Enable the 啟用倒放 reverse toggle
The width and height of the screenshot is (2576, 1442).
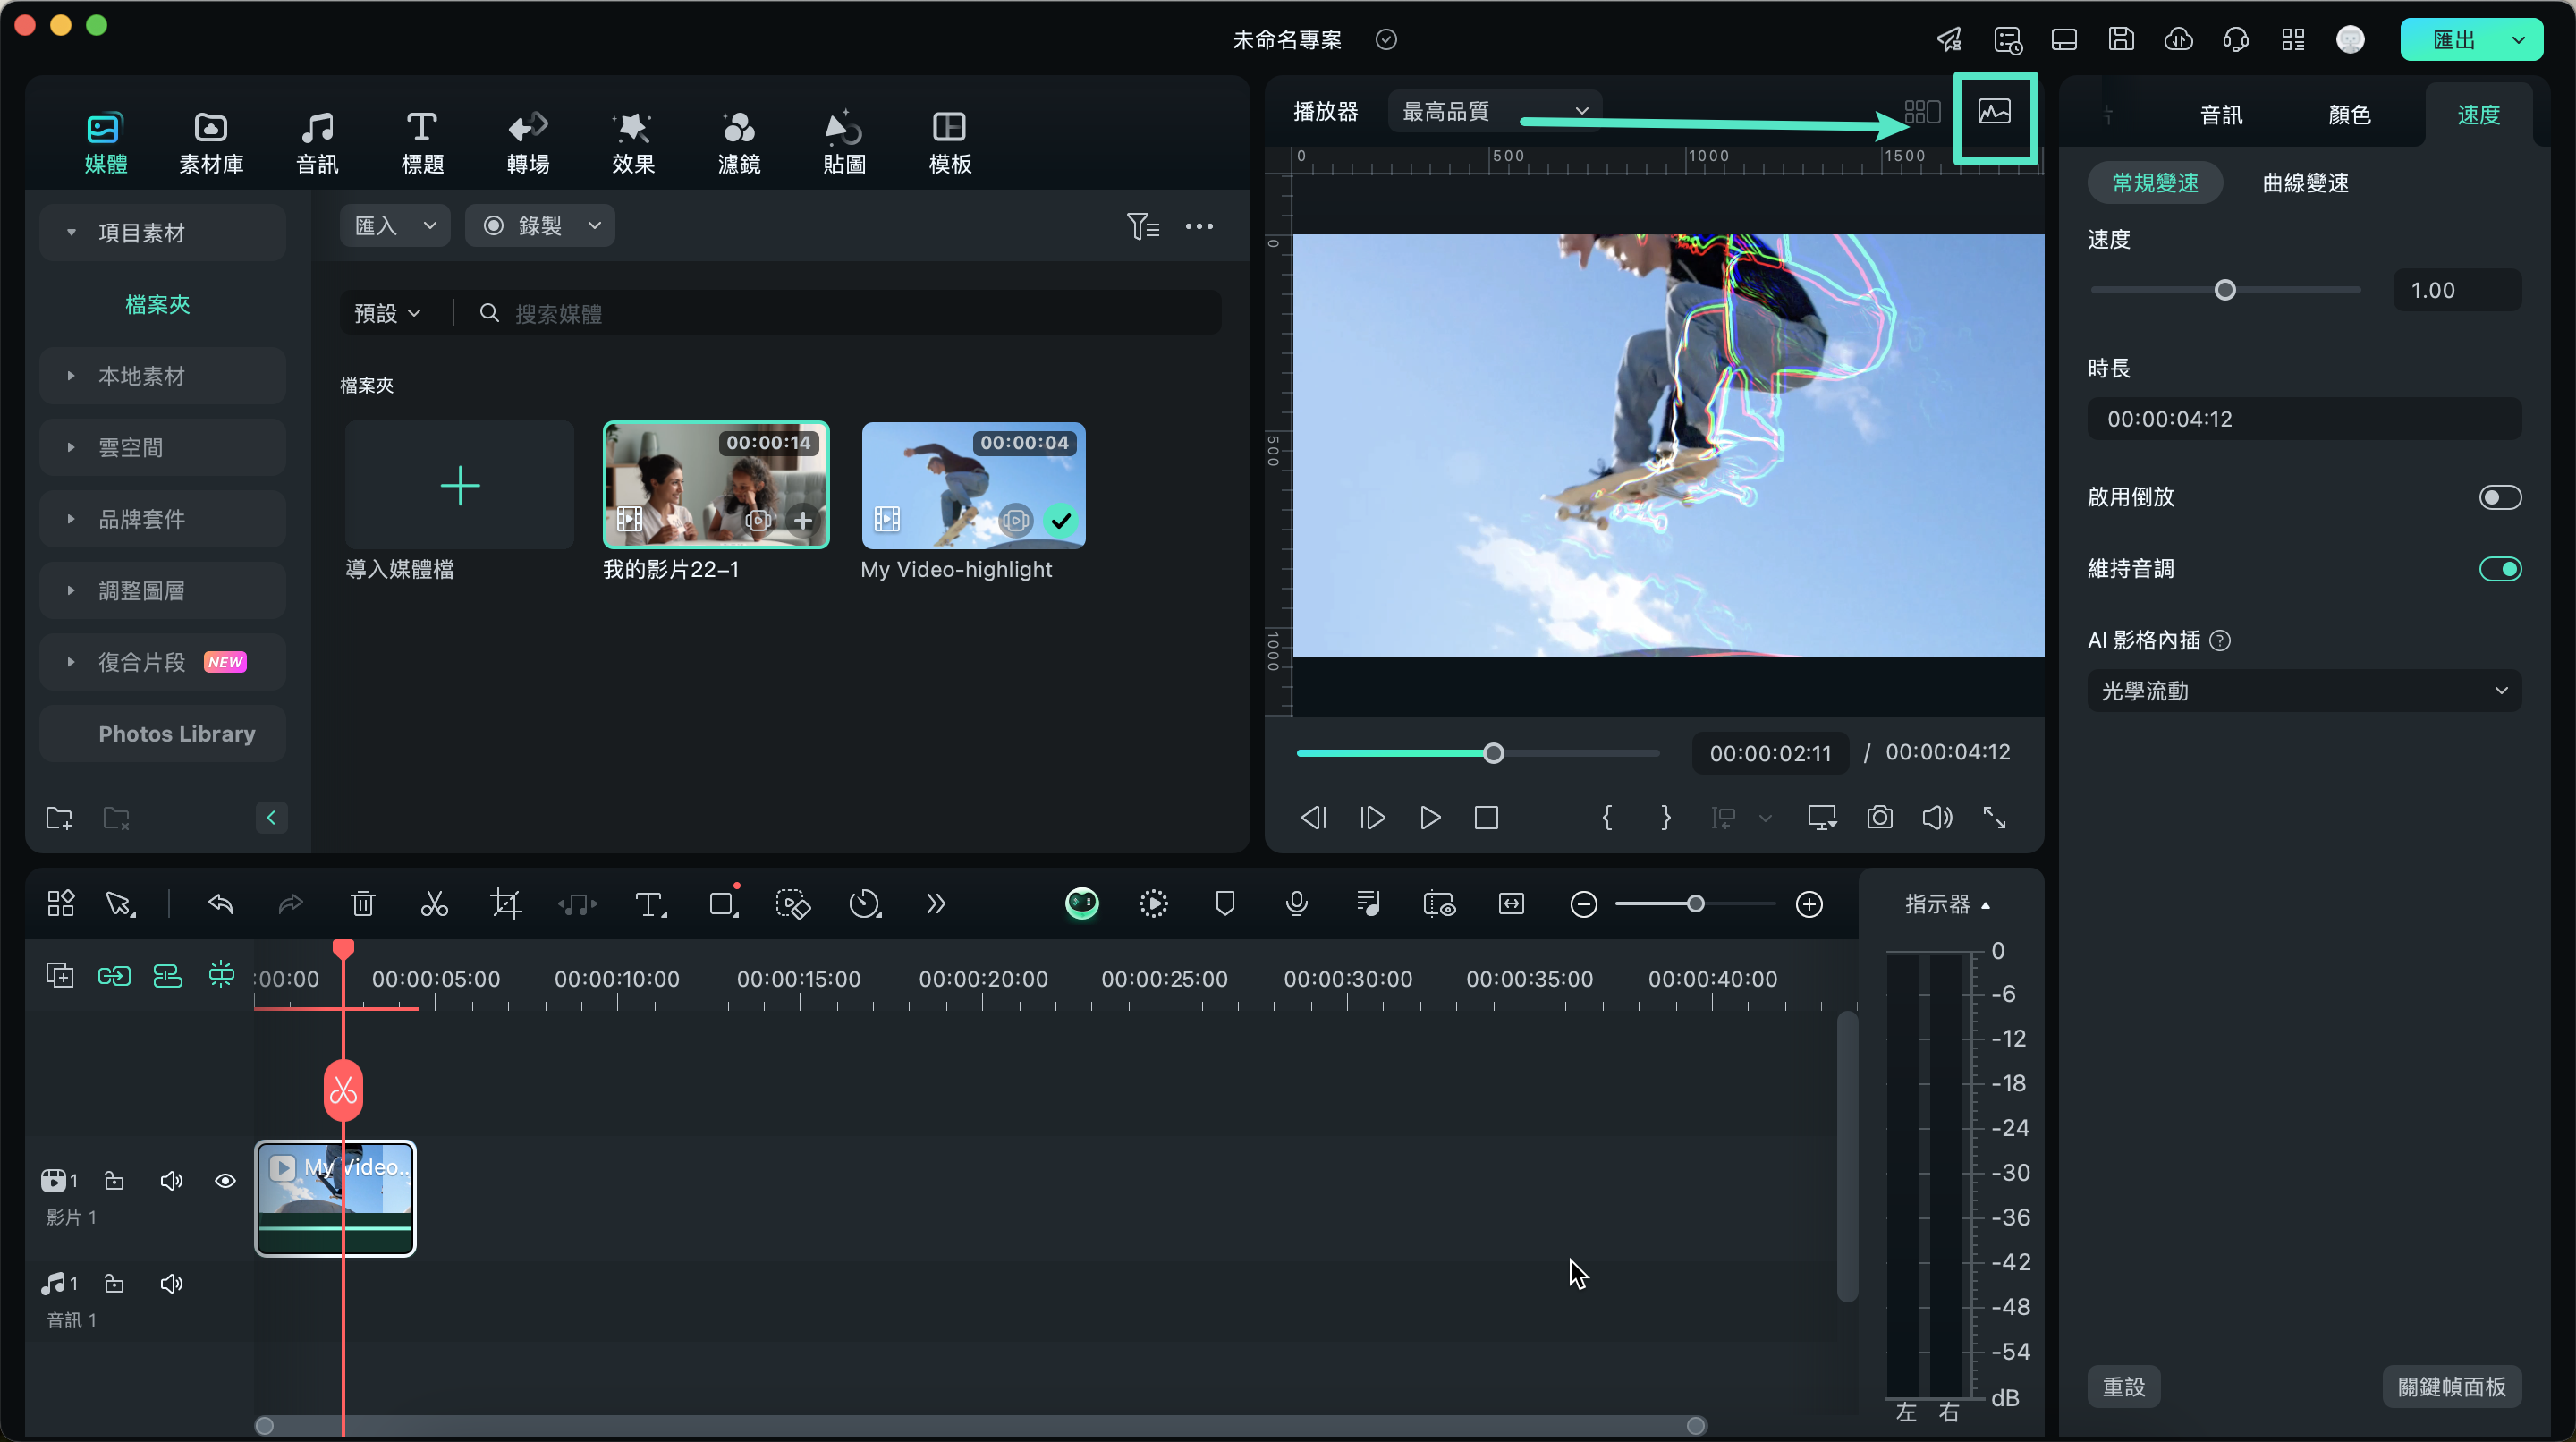[2500, 497]
